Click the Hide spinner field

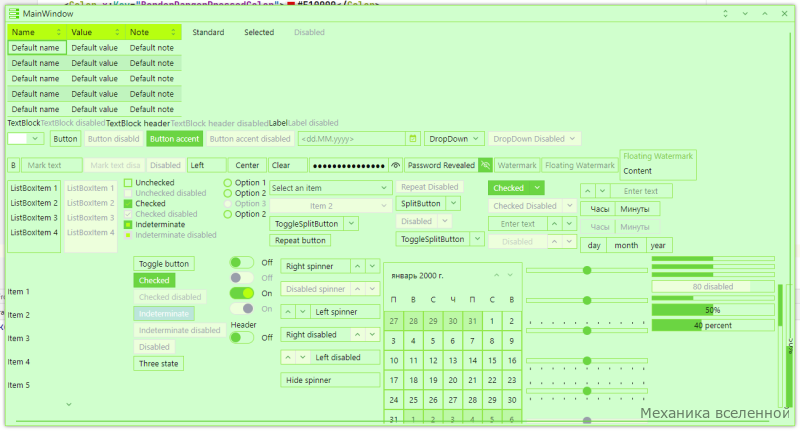pyautogui.click(x=330, y=380)
